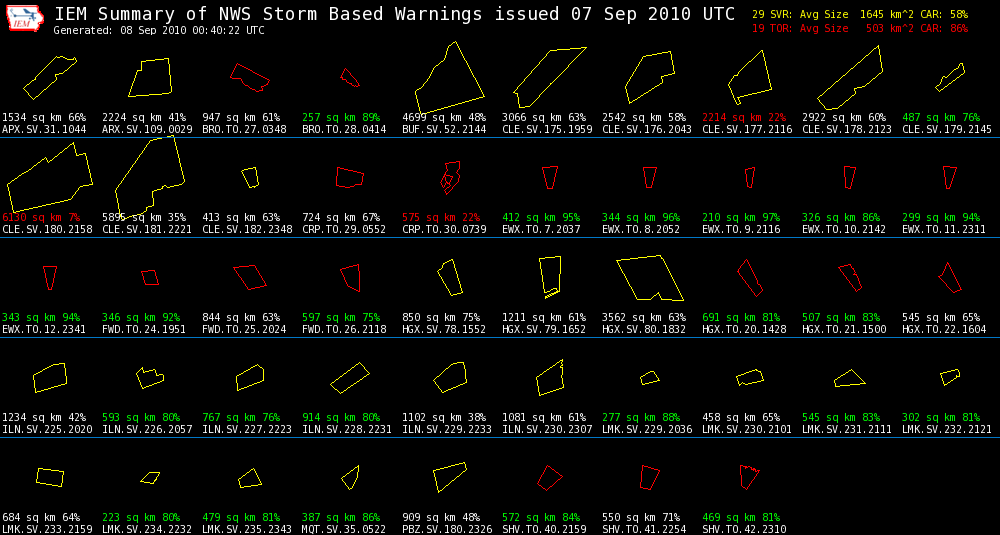Click the CLE.SV.181.2221 polygon outline
The image size is (1000, 535).
(151, 175)
